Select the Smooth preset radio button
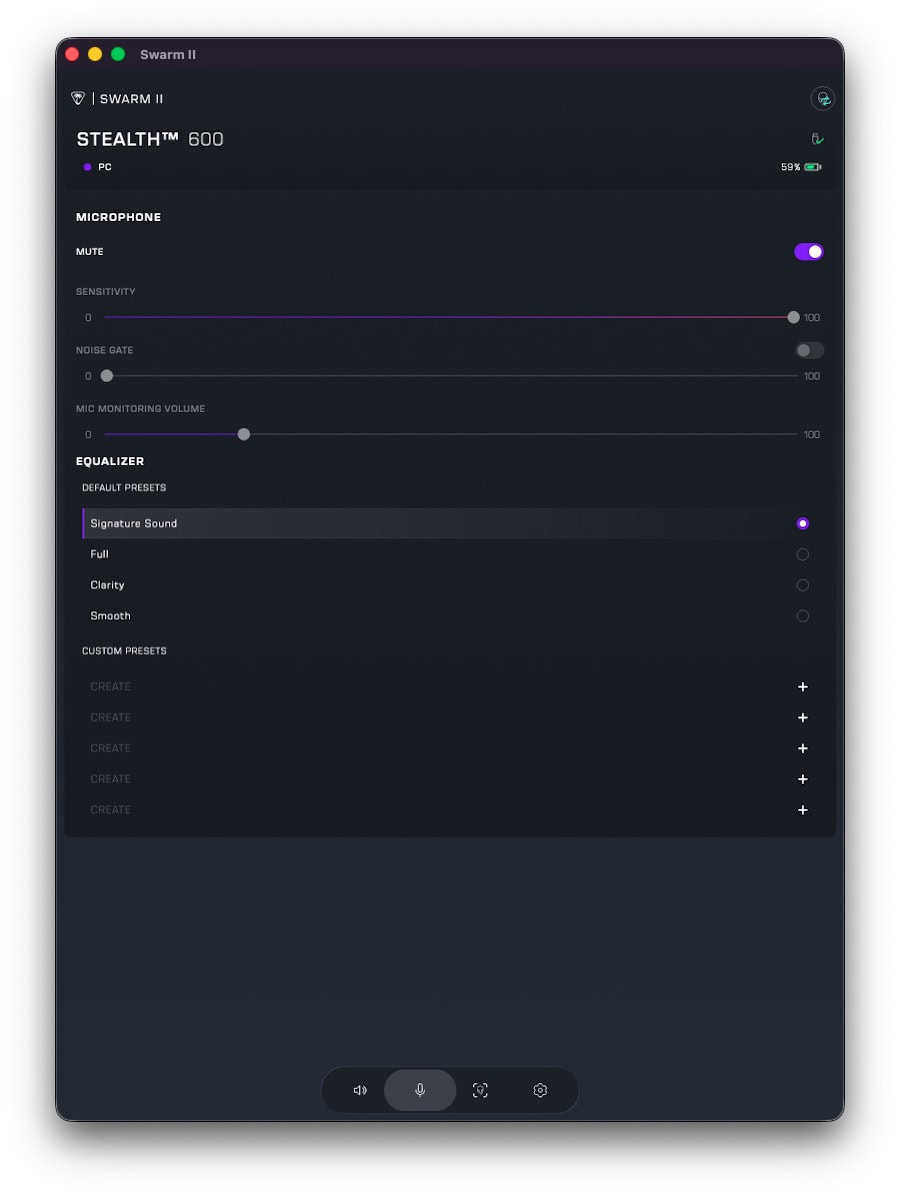 pos(802,616)
